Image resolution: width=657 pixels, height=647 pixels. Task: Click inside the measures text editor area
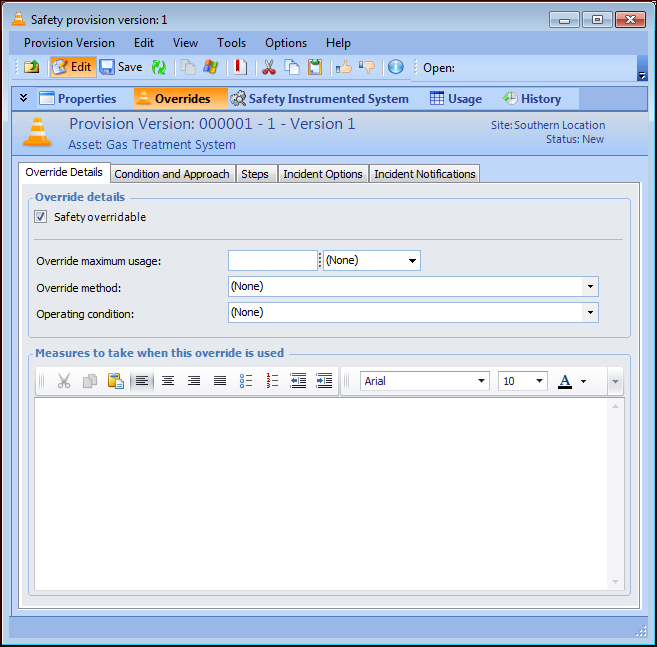tap(321, 494)
